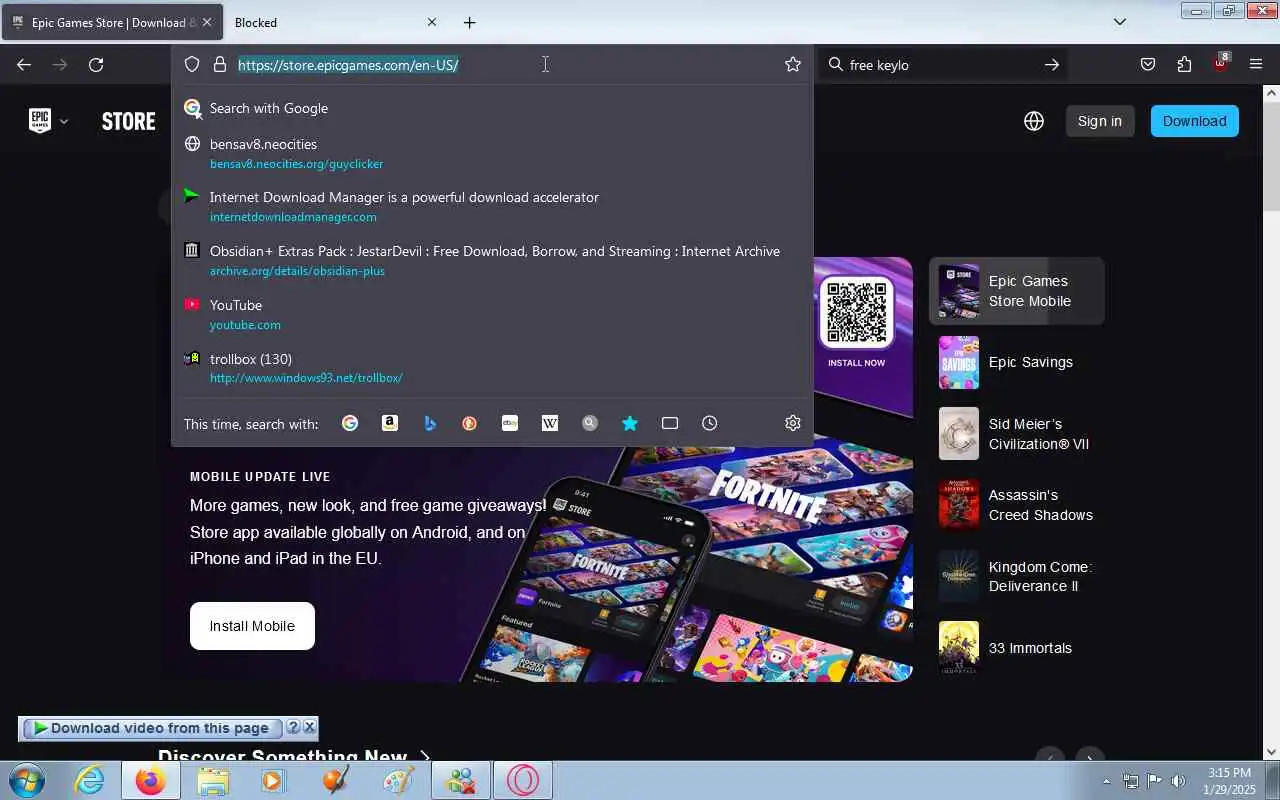Search this time with Wikipedia

point(550,423)
